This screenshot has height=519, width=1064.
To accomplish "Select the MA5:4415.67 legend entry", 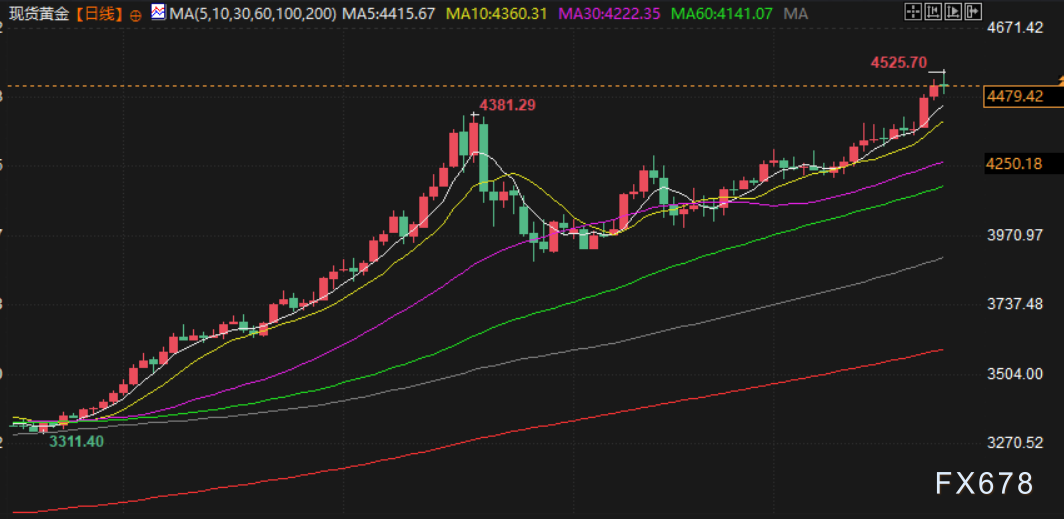I will coord(389,14).
